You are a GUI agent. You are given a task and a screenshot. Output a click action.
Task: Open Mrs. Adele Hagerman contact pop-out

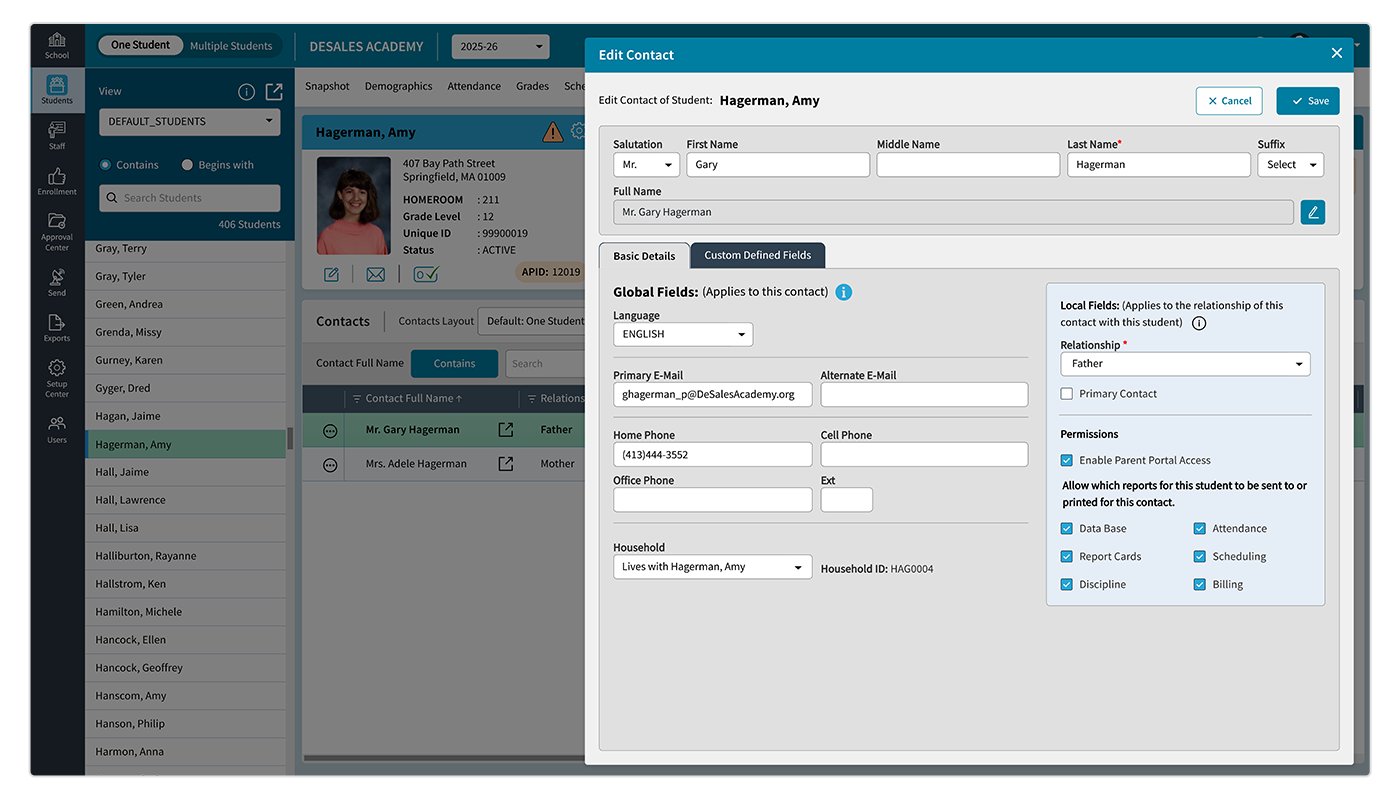[506, 464]
